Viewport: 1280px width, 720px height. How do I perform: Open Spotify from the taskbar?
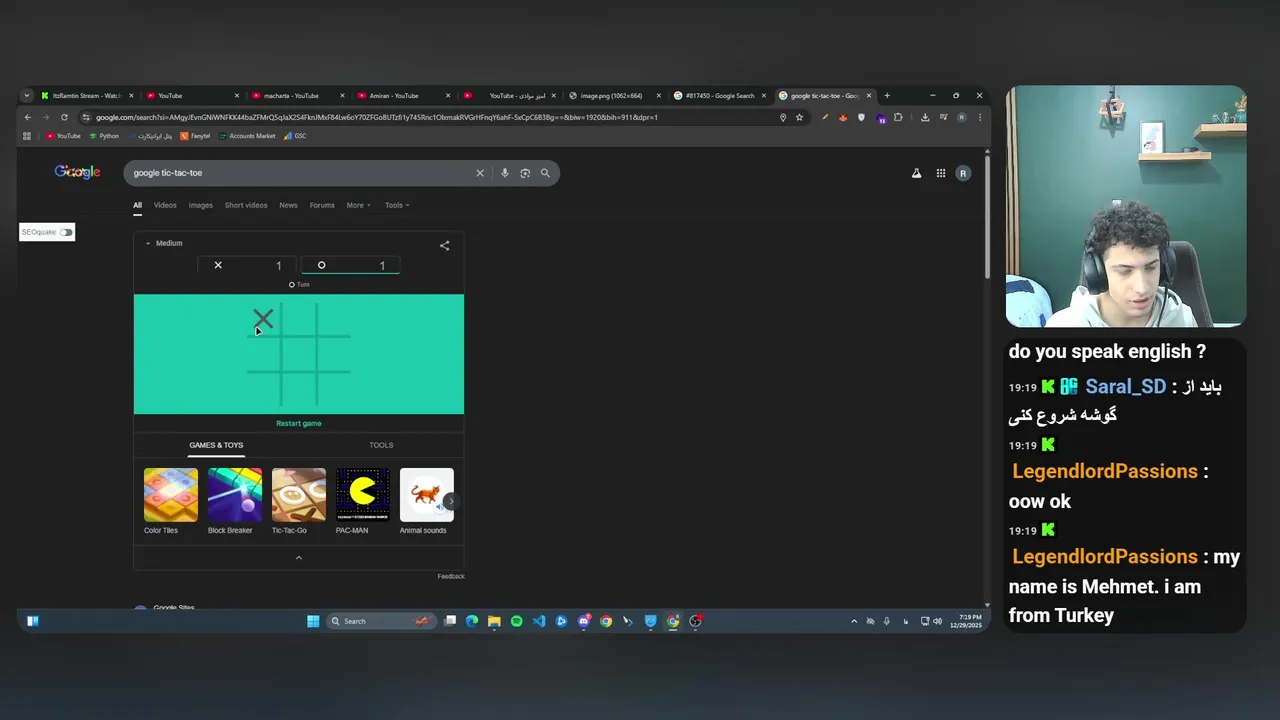click(x=516, y=621)
